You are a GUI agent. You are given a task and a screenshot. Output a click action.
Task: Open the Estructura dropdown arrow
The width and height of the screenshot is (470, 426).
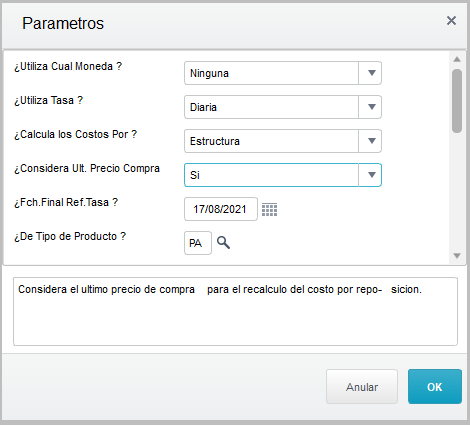click(x=371, y=141)
